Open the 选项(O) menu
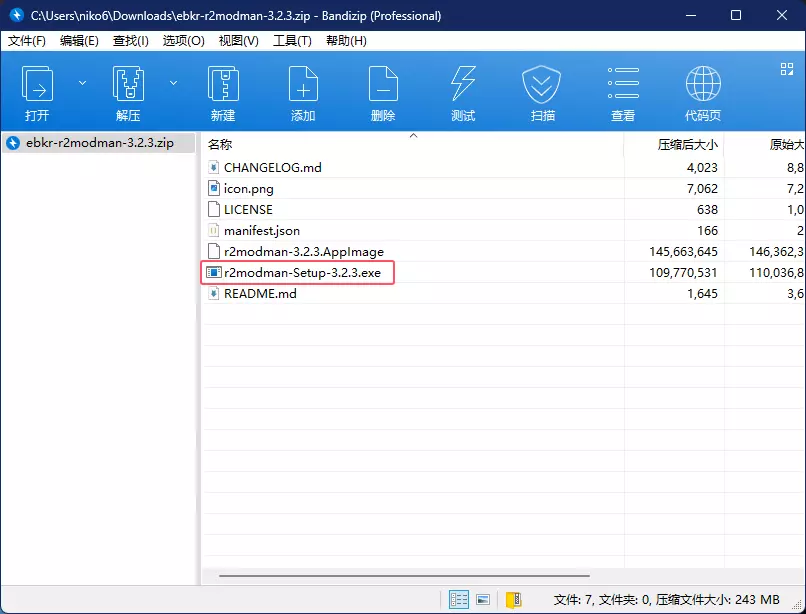Image resolution: width=806 pixels, height=614 pixels. coord(184,41)
